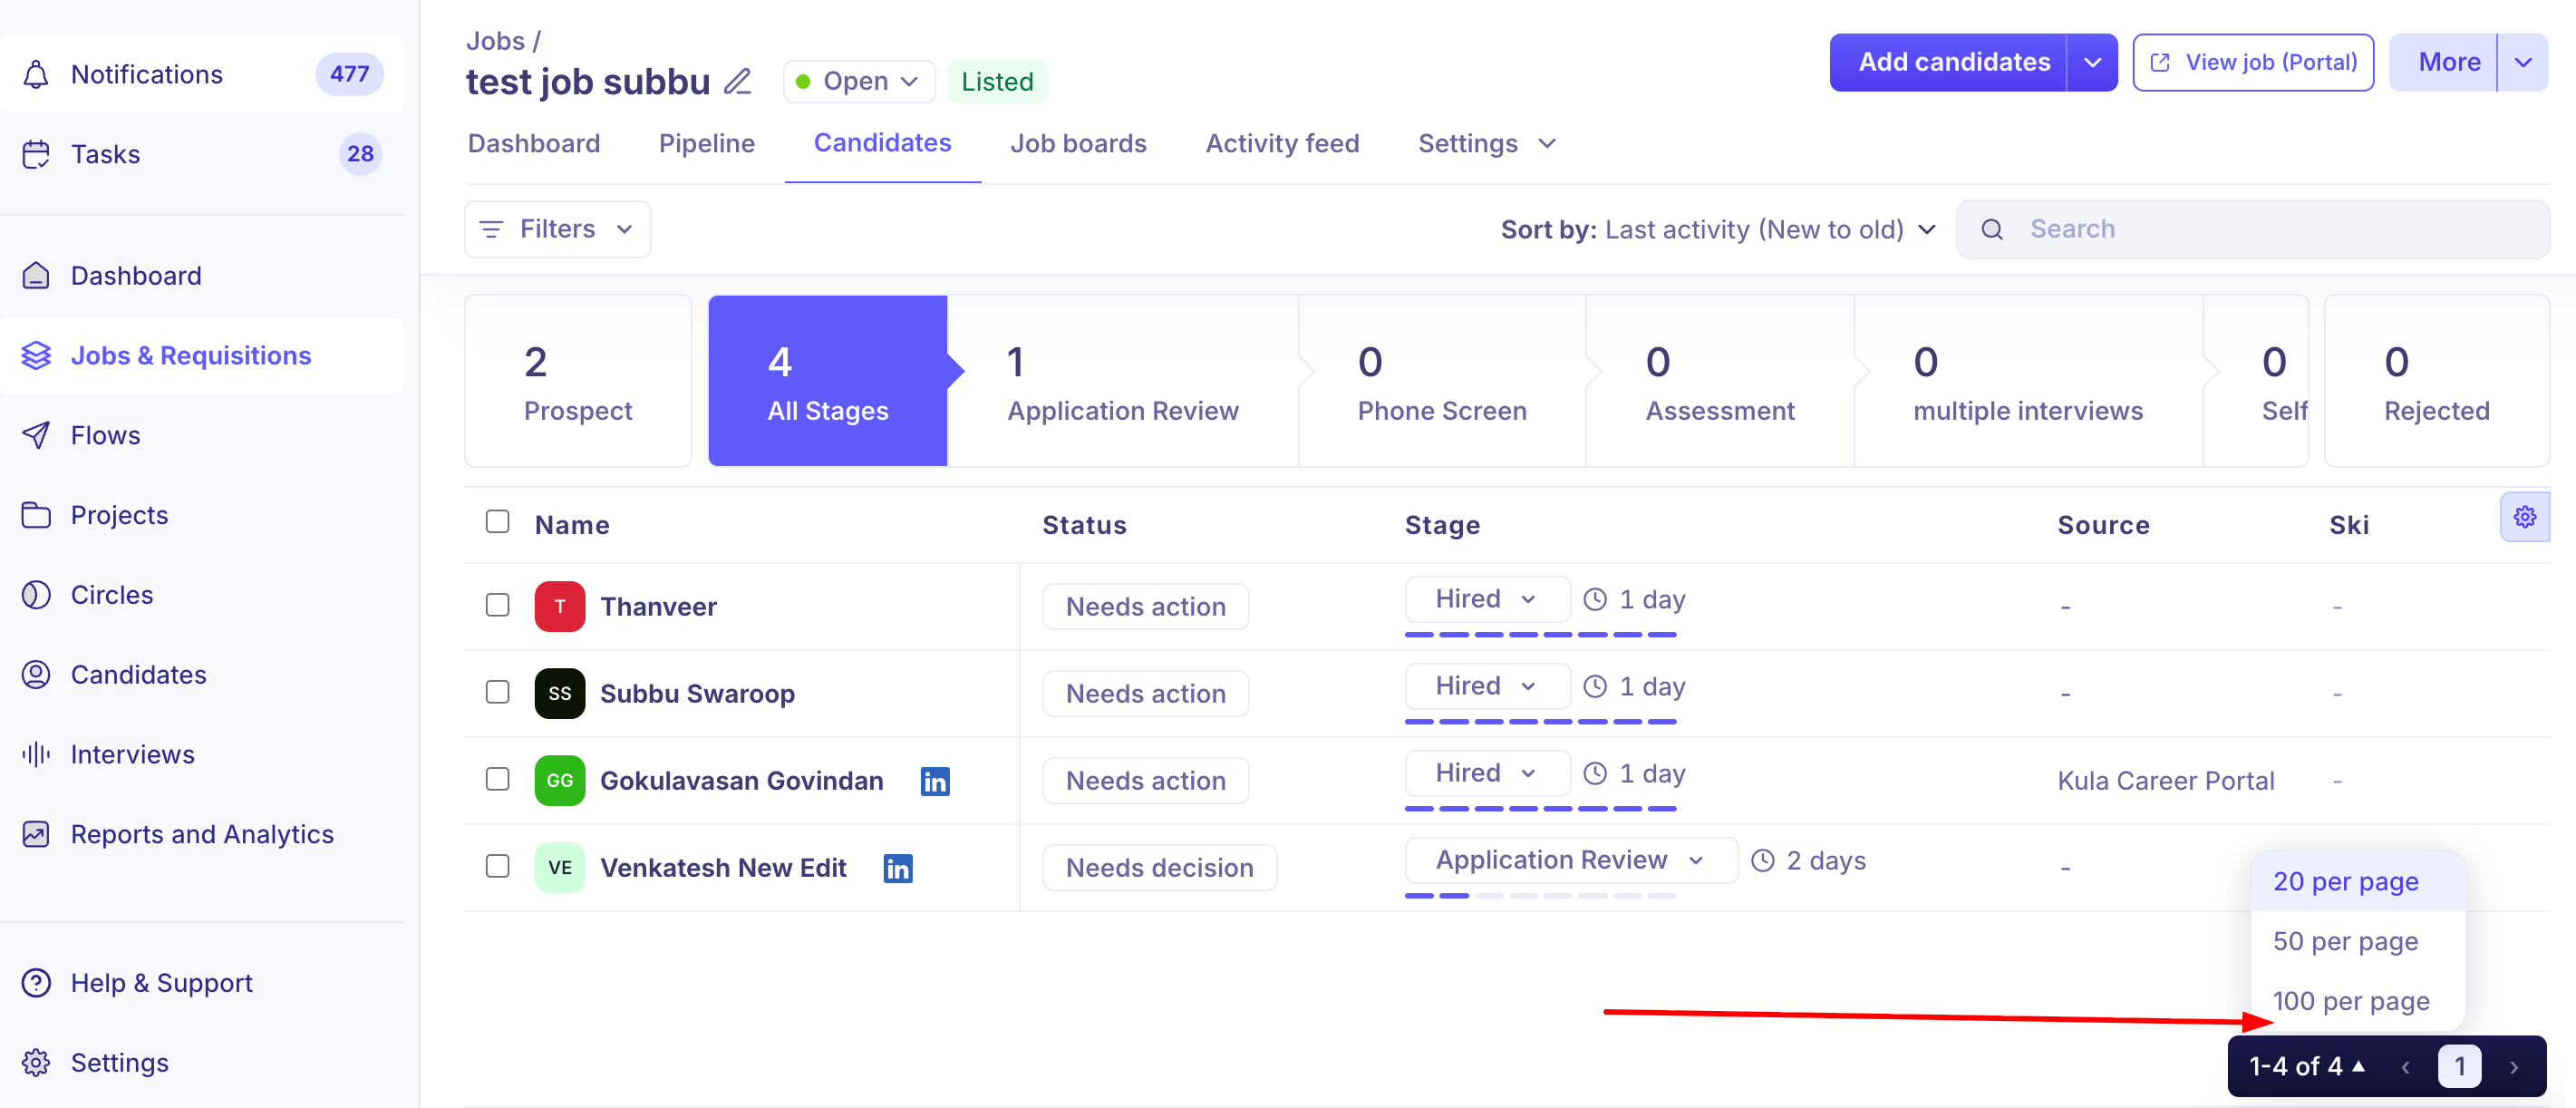Expand the More dropdown arrow
The width and height of the screenshot is (2576, 1108).
2523,62
